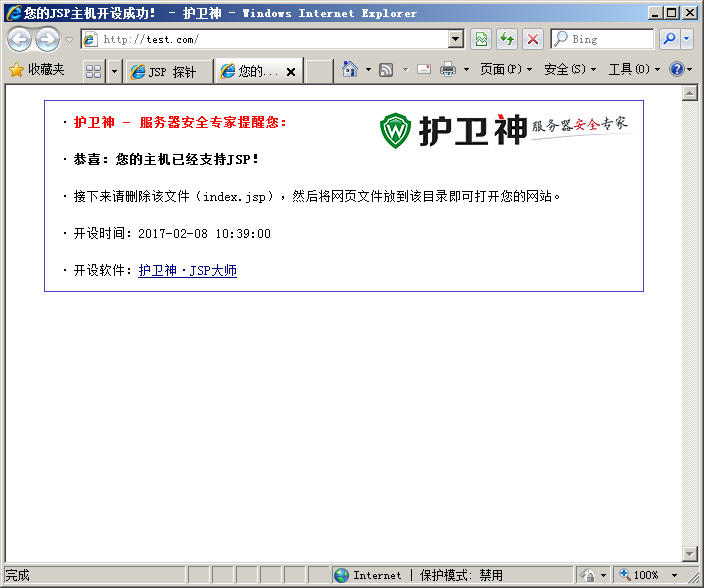Image resolution: width=704 pixels, height=588 pixels.
Task: Expand the print options dropdown arrow
Action: (x=466, y=70)
